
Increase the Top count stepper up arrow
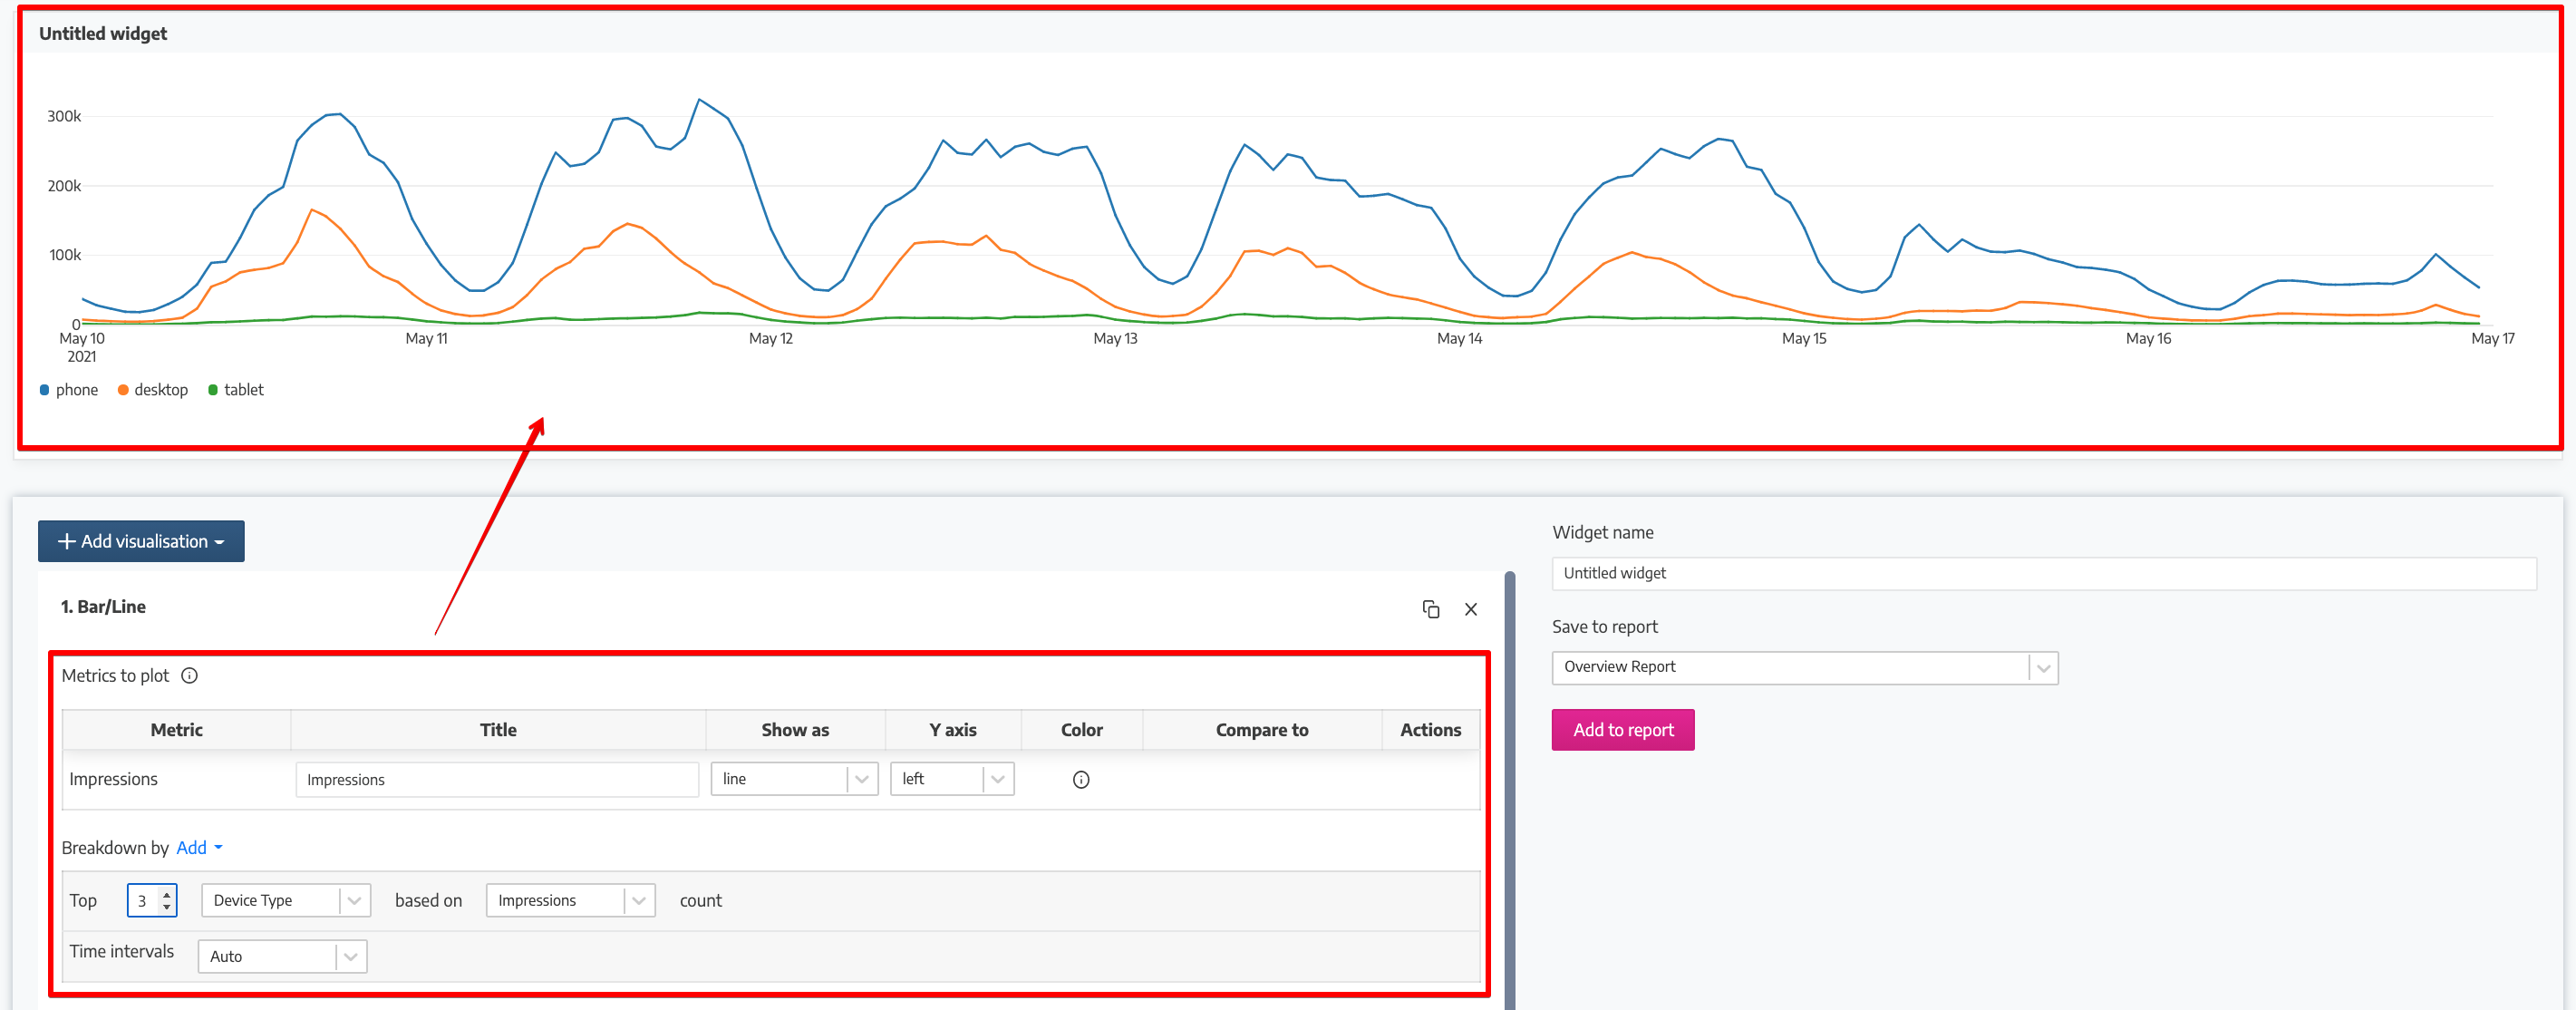[x=166, y=895]
